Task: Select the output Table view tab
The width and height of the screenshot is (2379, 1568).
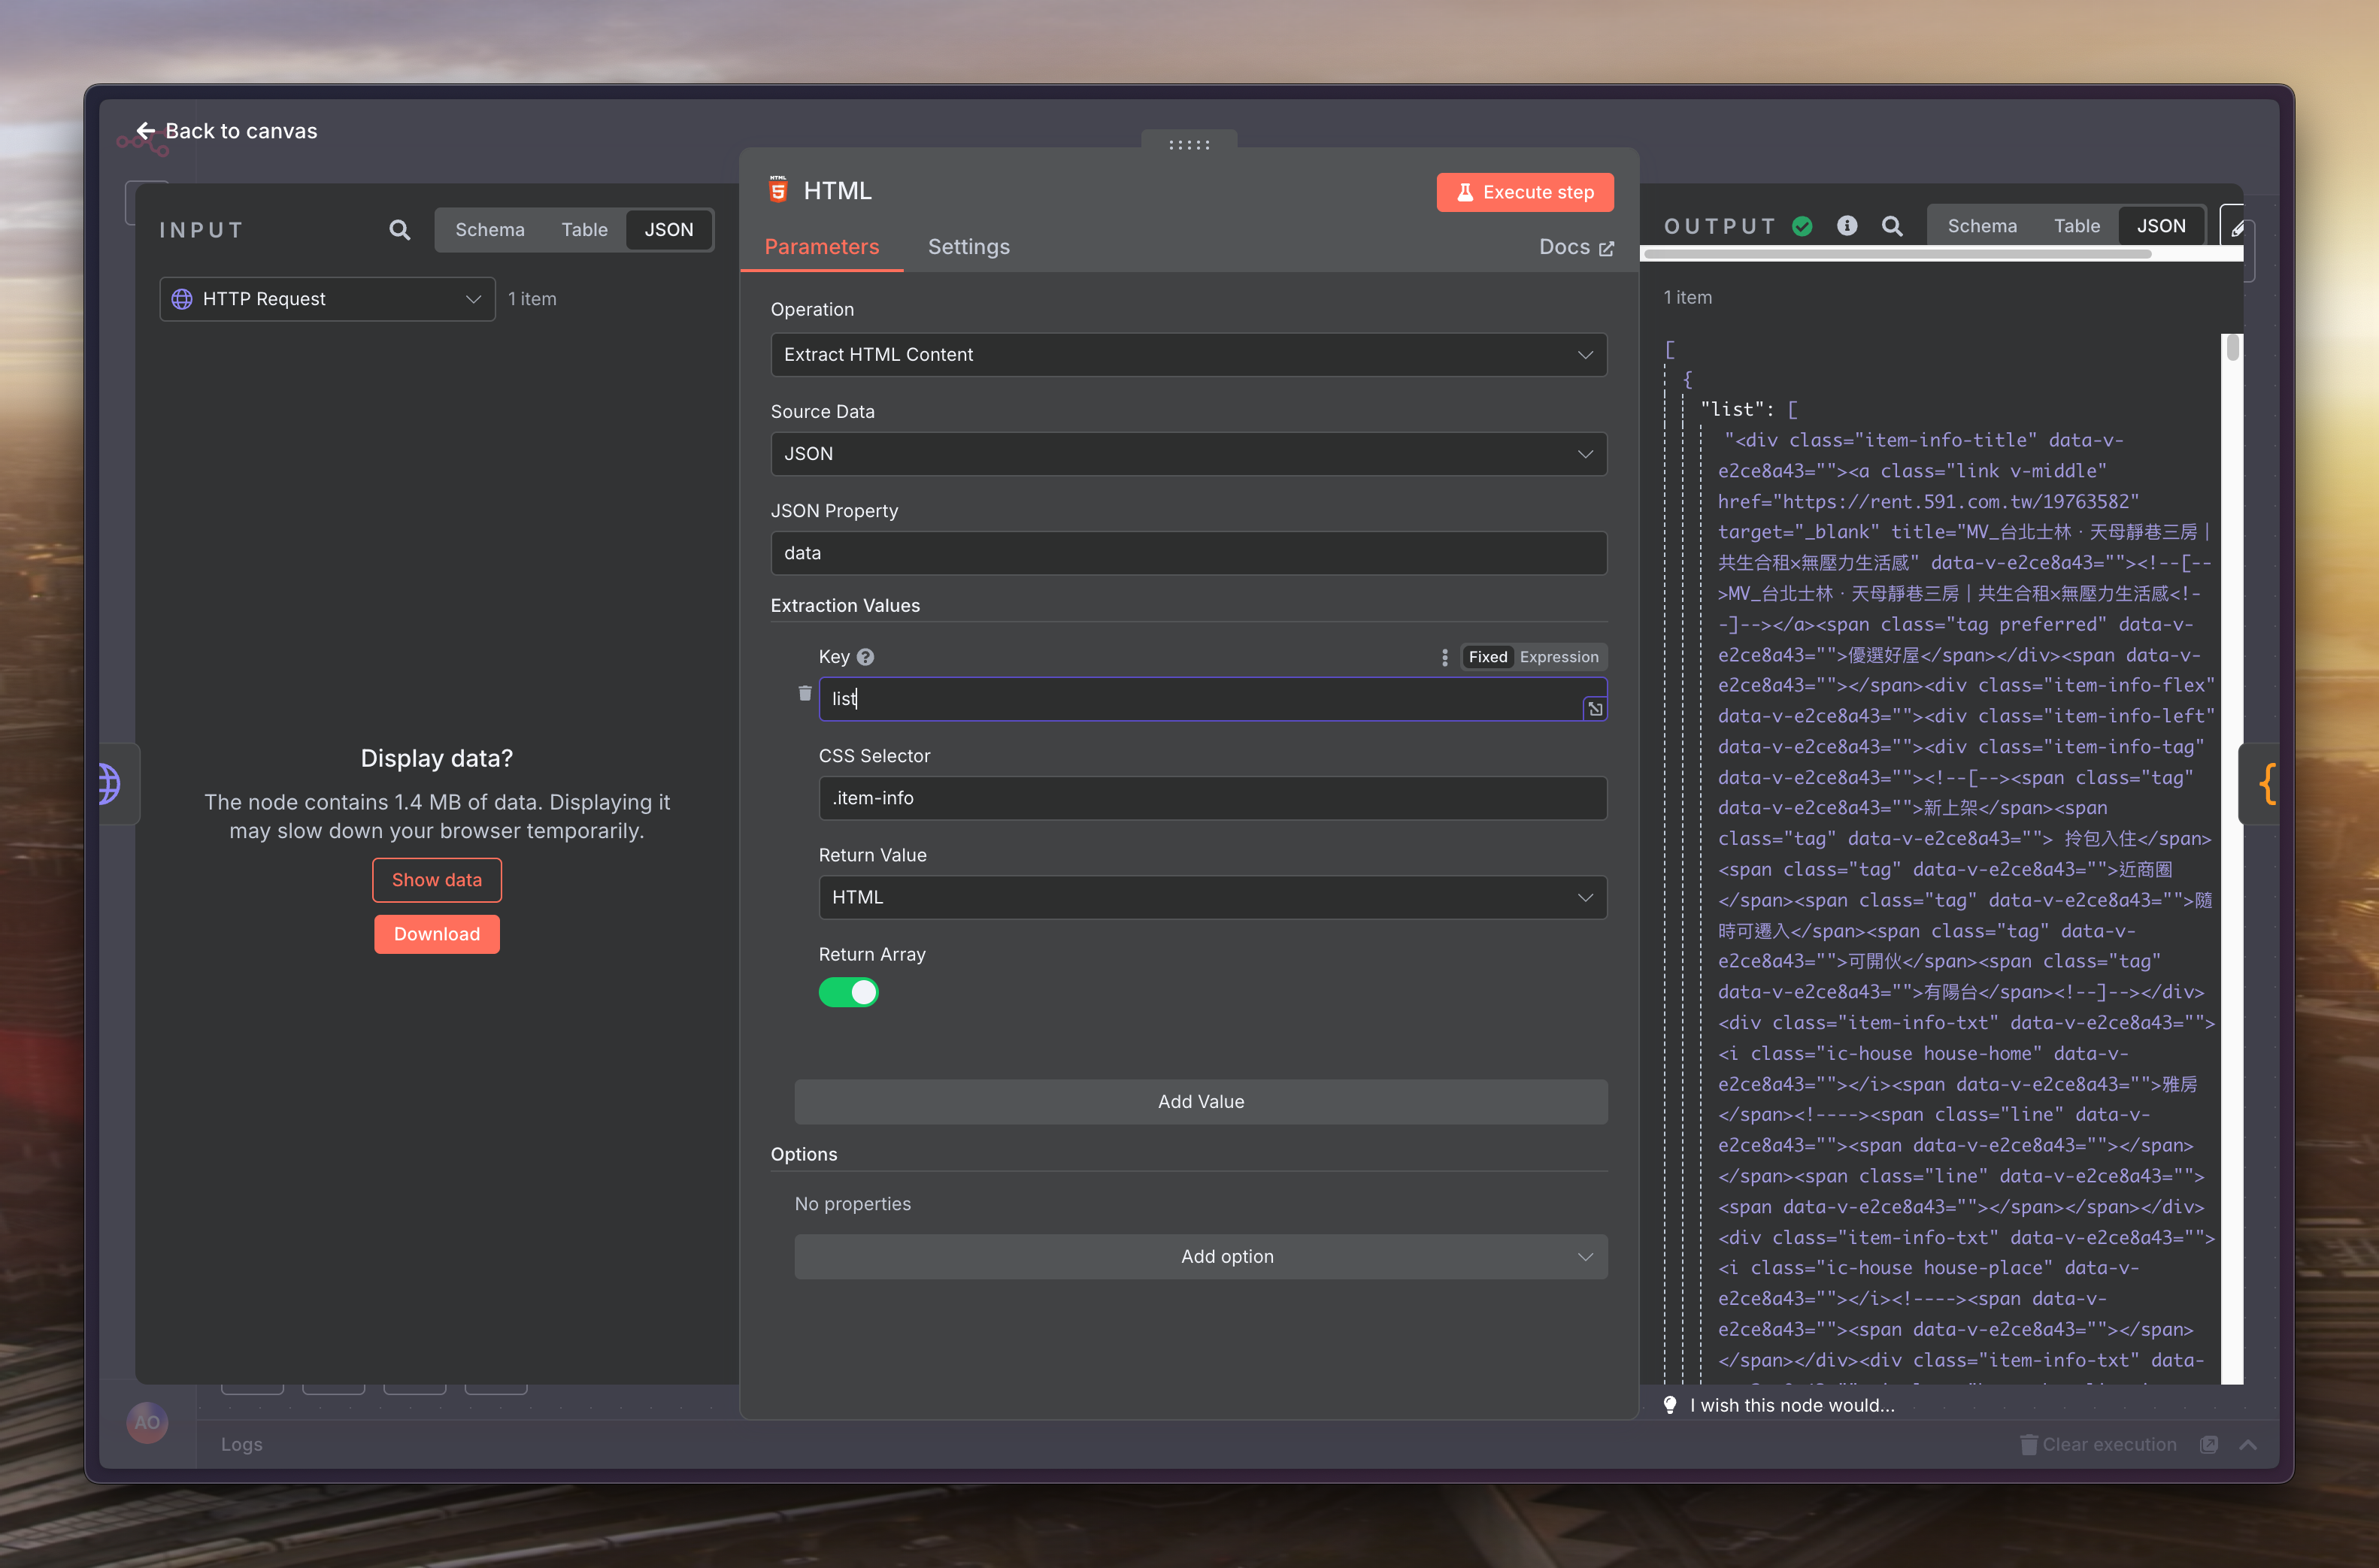Action: coord(2076,226)
